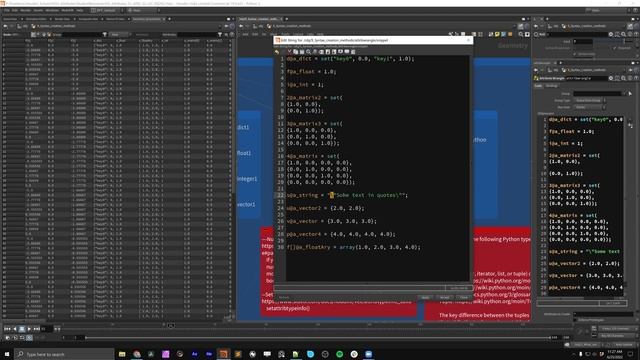Add a new pane tab beside Geometry Spreadsheet
The height and width of the screenshot is (360, 640).
pos(169,19)
